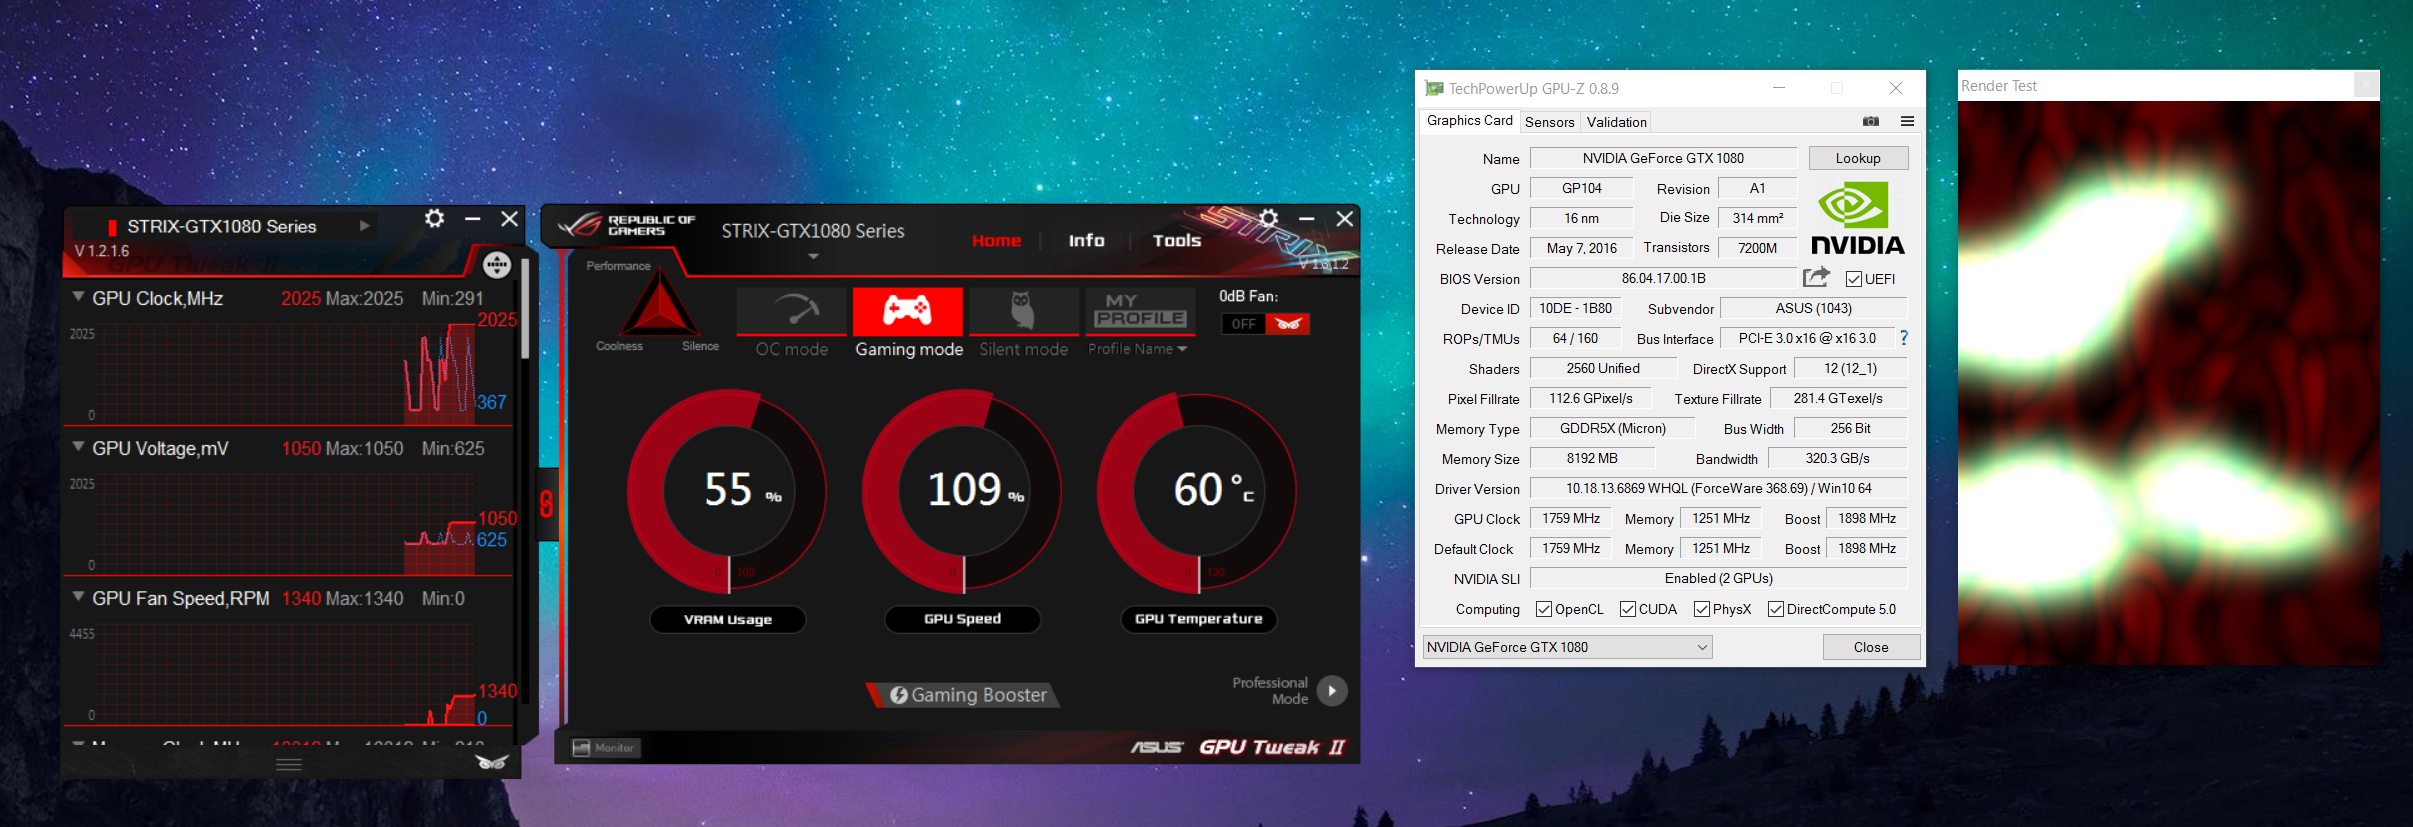Click the Gaming Booster button
2413x827 pixels.
point(965,695)
